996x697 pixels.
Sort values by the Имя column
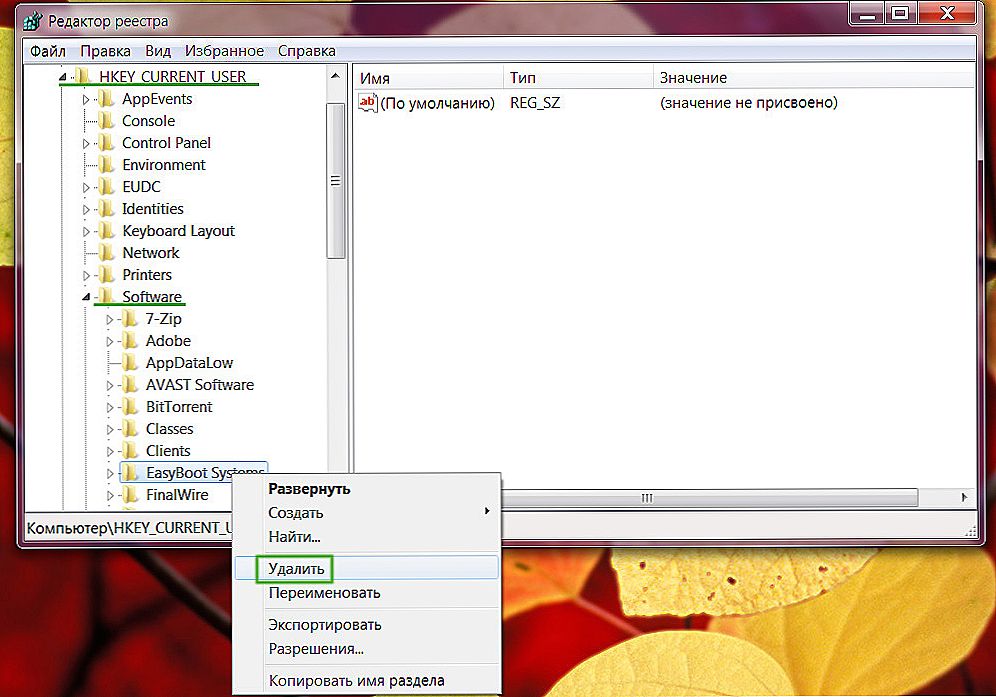tap(428, 78)
